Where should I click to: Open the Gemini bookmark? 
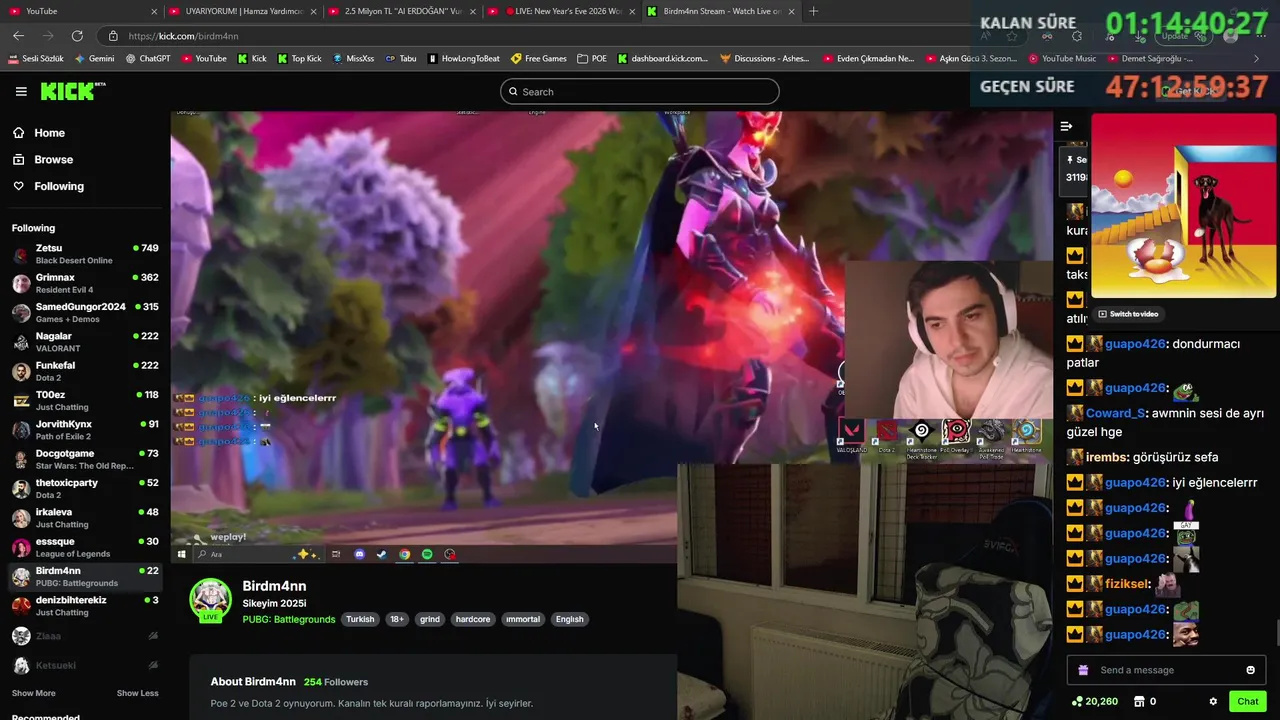pos(94,59)
